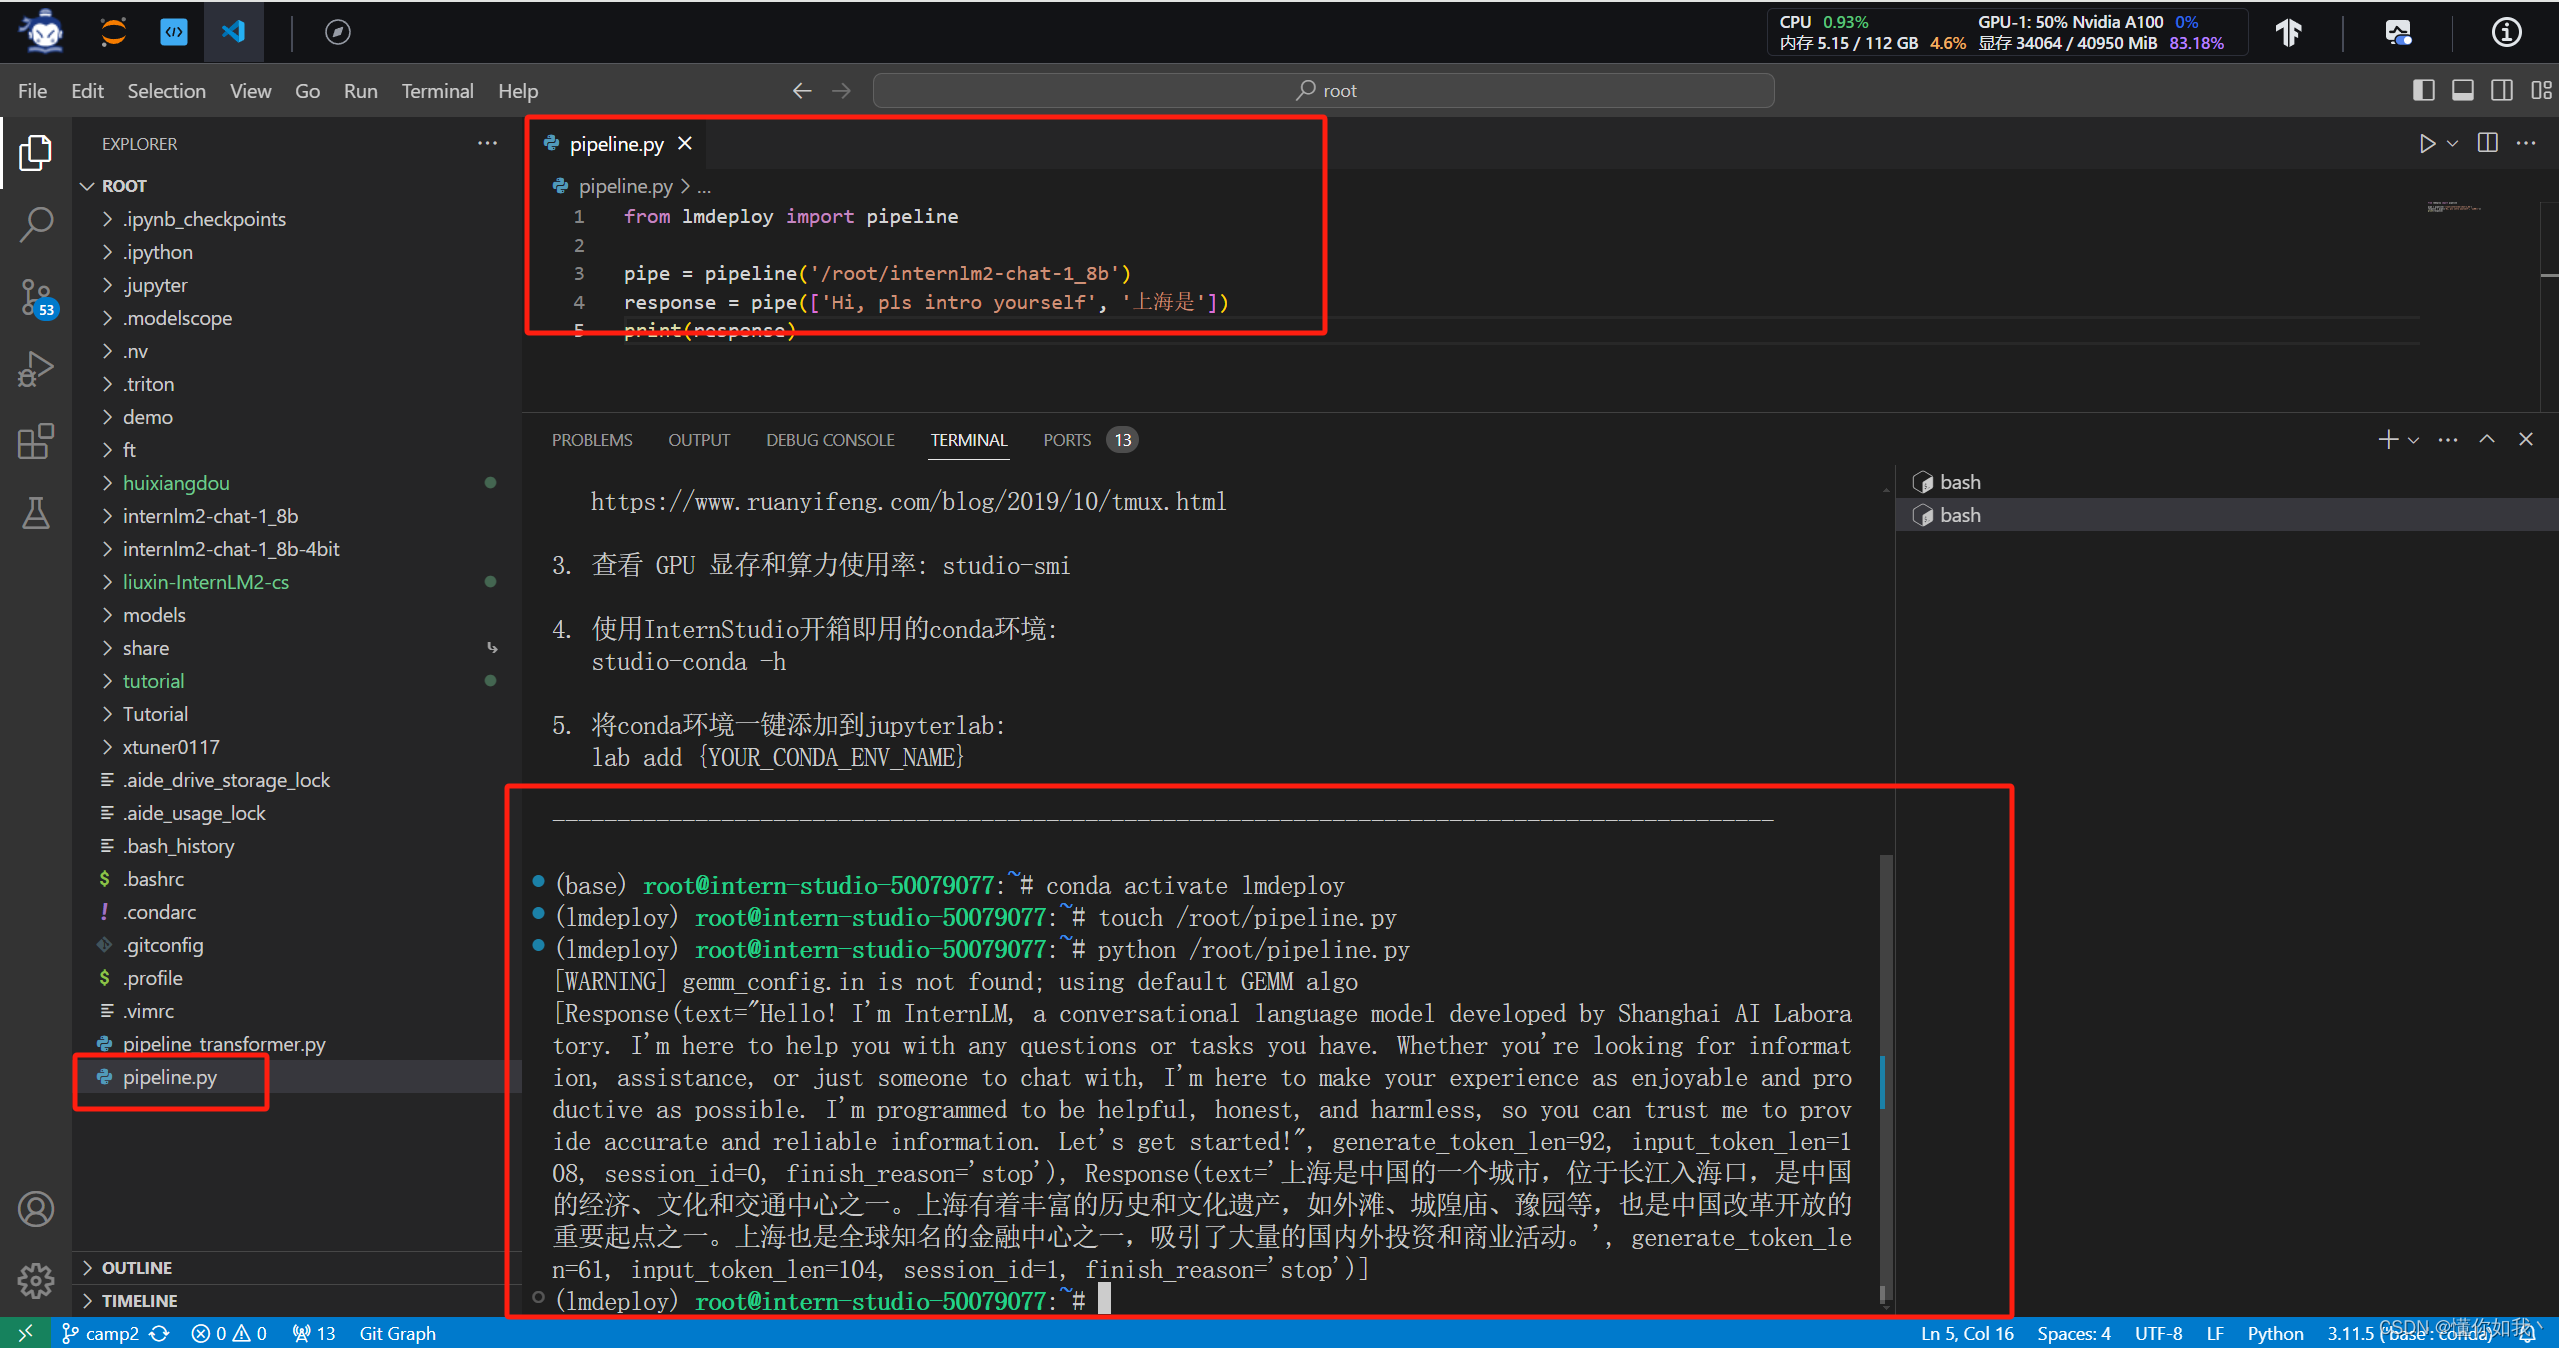Open editor More Actions ellipsis

point(2526,143)
